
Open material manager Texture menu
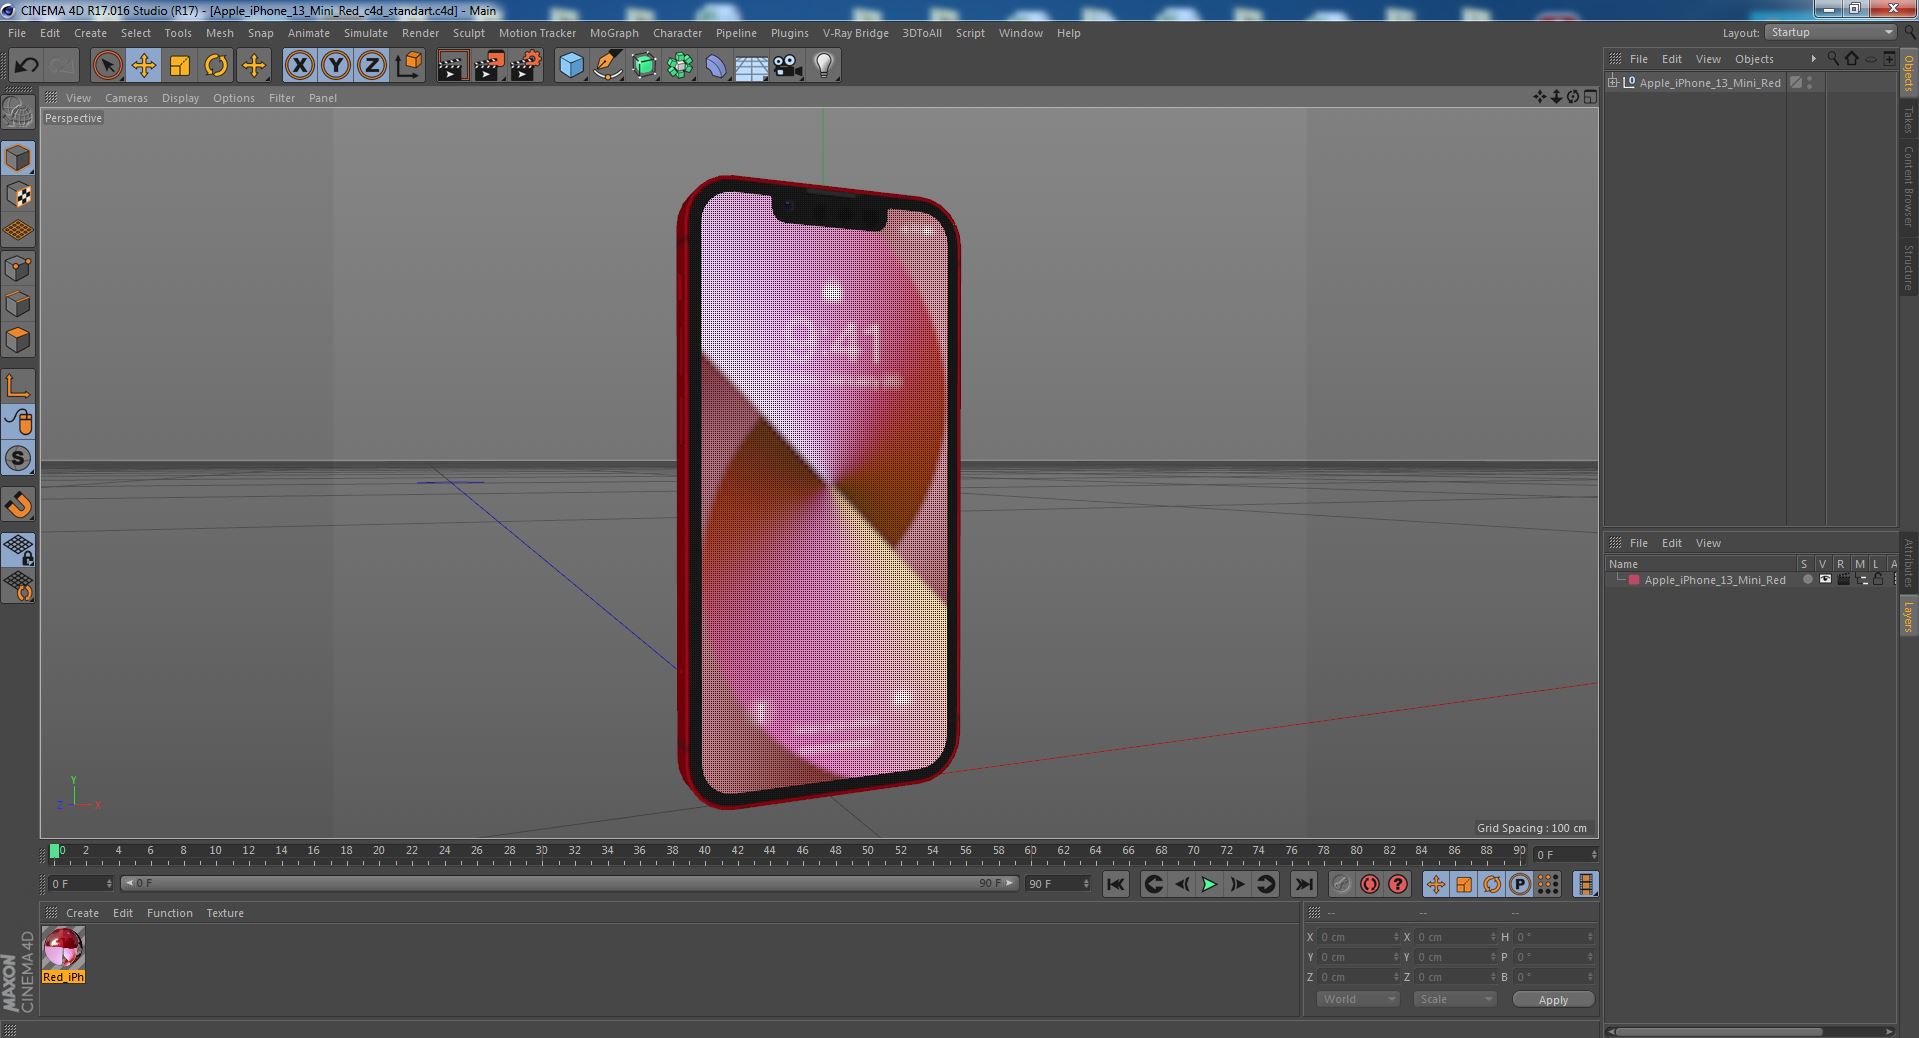pos(225,913)
